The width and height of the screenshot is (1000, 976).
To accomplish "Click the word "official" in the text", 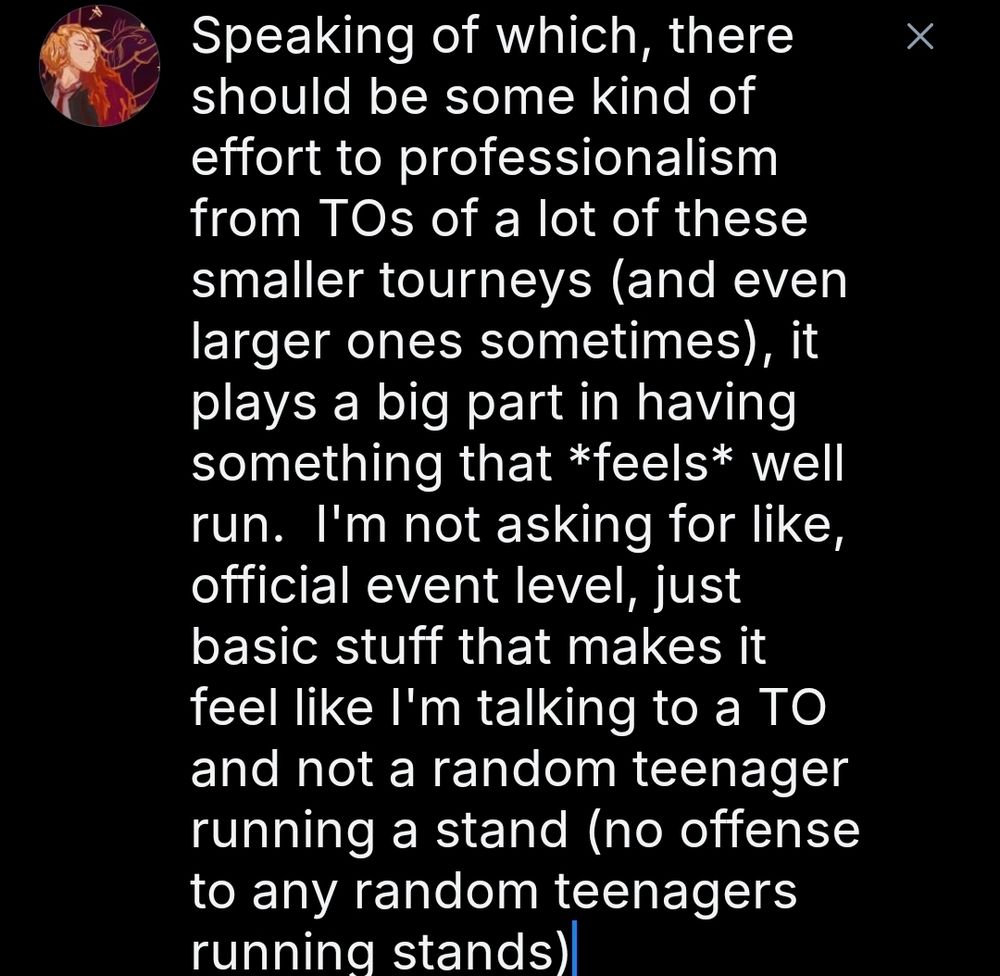I will [271, 585].
